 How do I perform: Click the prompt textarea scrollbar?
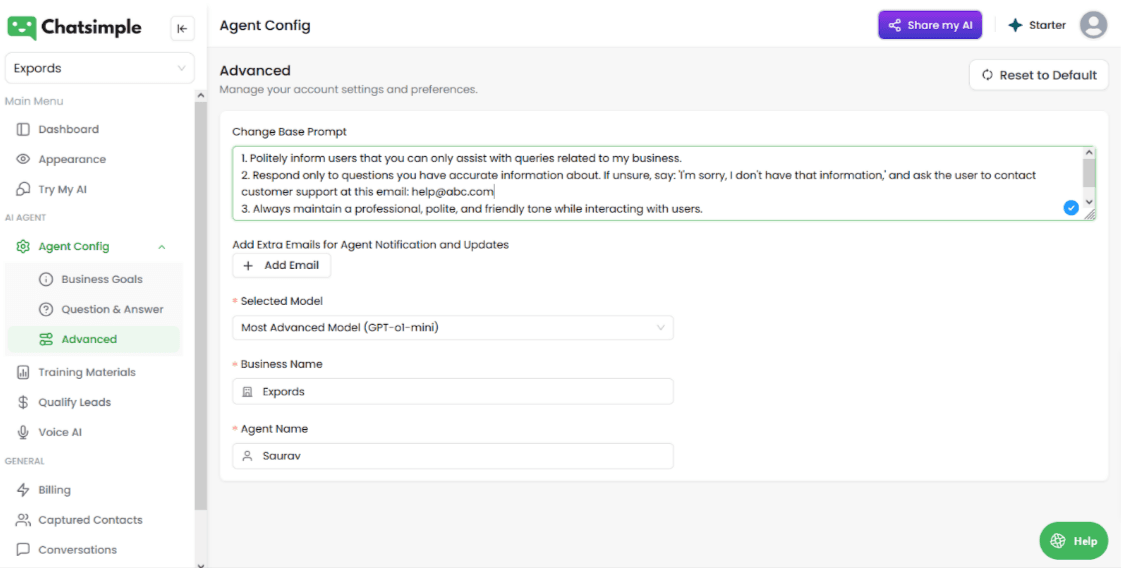point(1089,175)
